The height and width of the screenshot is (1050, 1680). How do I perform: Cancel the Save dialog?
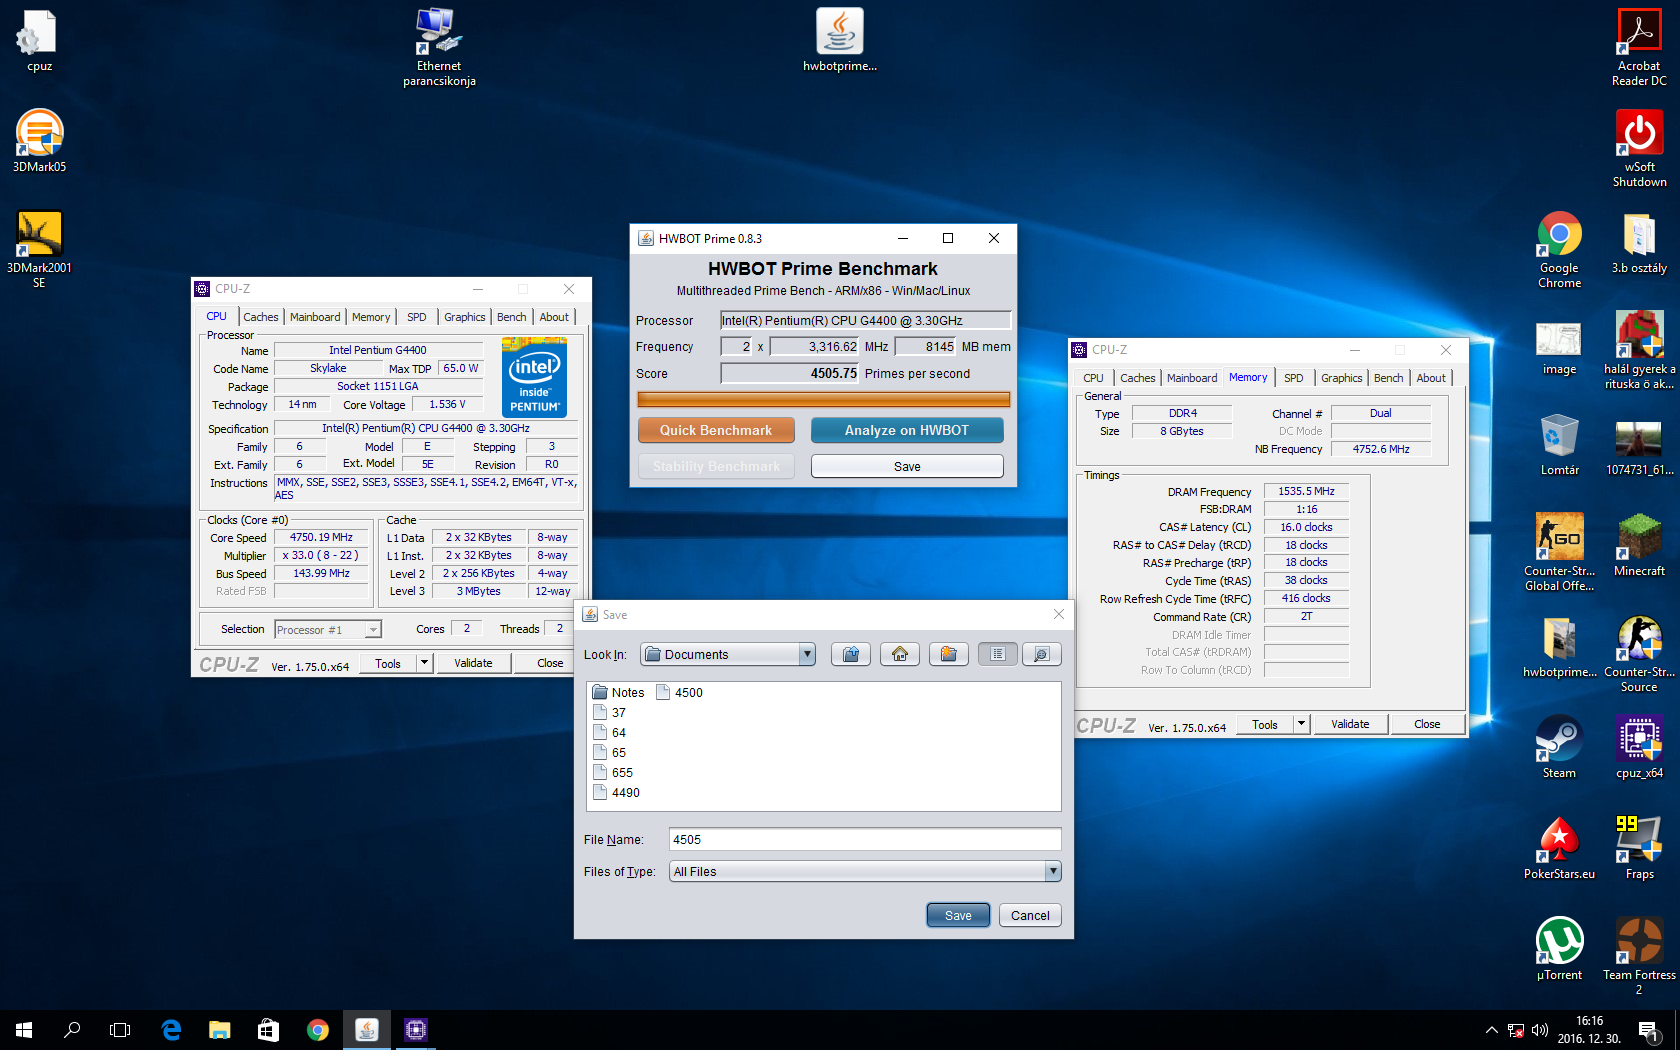pyautogui.click(x=1030, y=915)
